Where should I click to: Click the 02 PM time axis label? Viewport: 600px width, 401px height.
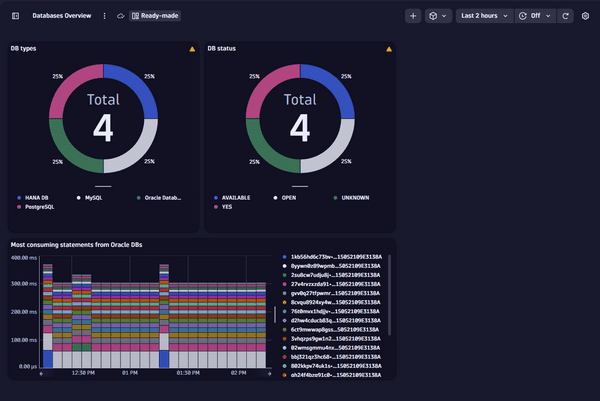(x=239, y=373)
